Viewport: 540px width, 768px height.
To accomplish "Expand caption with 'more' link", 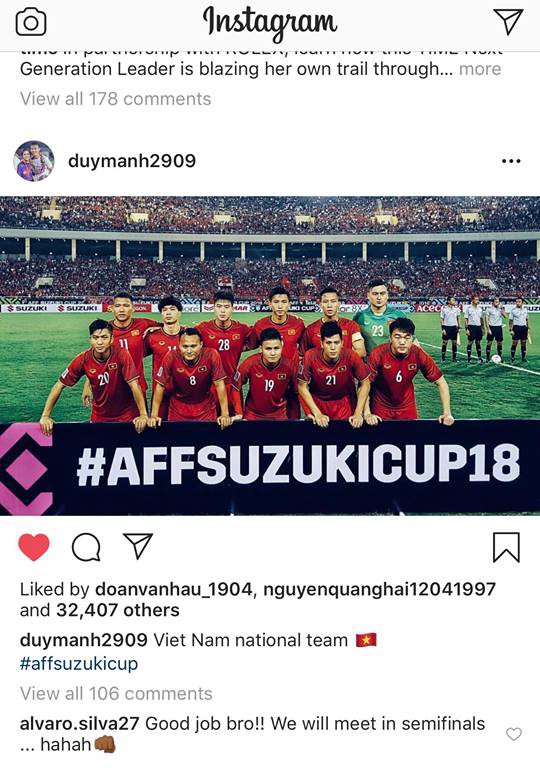I will pos(480,69).
